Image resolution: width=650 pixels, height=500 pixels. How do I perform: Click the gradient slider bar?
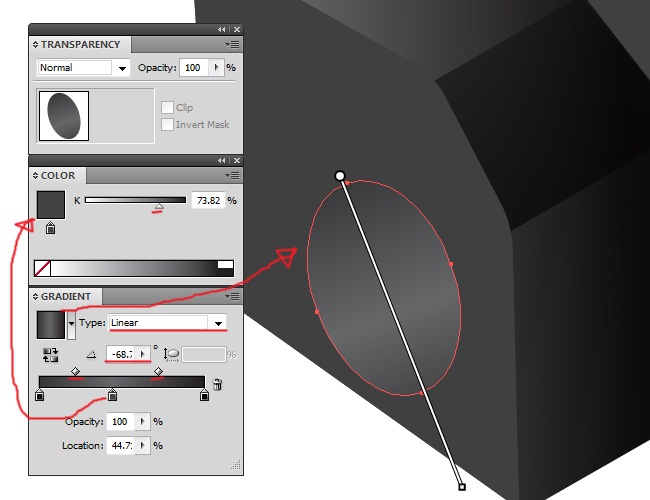point(122,382)
